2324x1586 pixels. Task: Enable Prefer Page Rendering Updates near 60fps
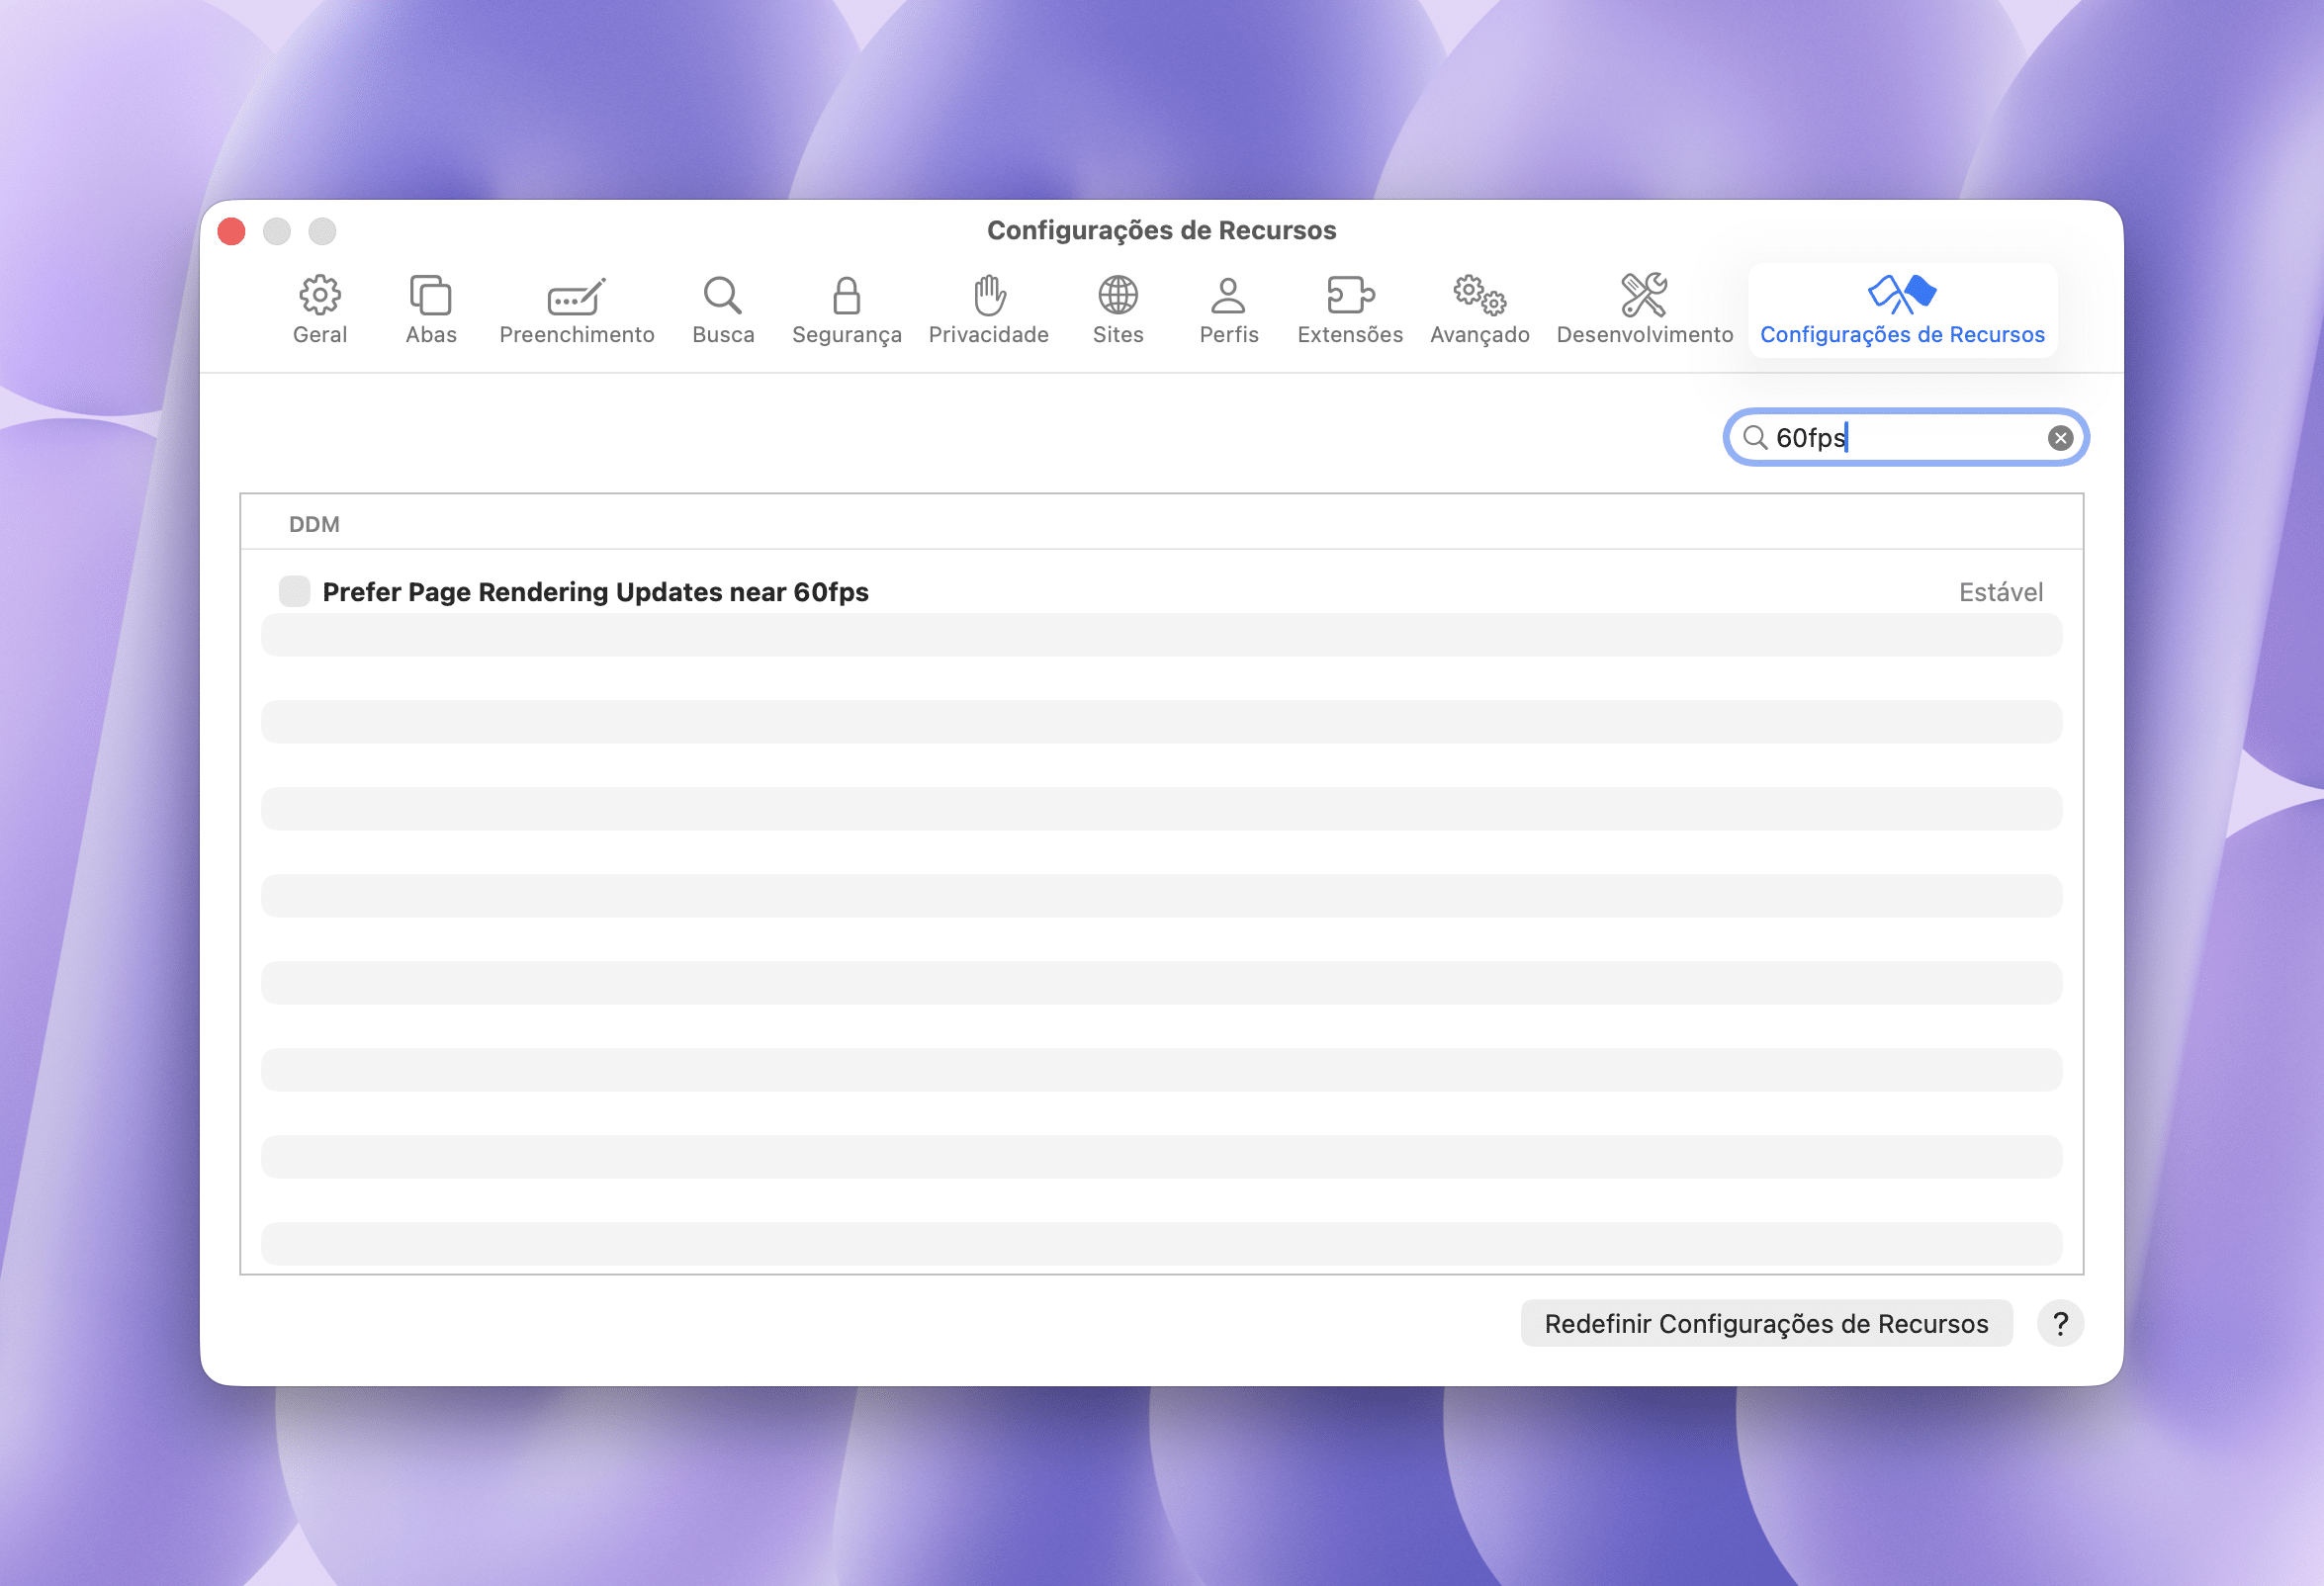(x=294, y=591)
